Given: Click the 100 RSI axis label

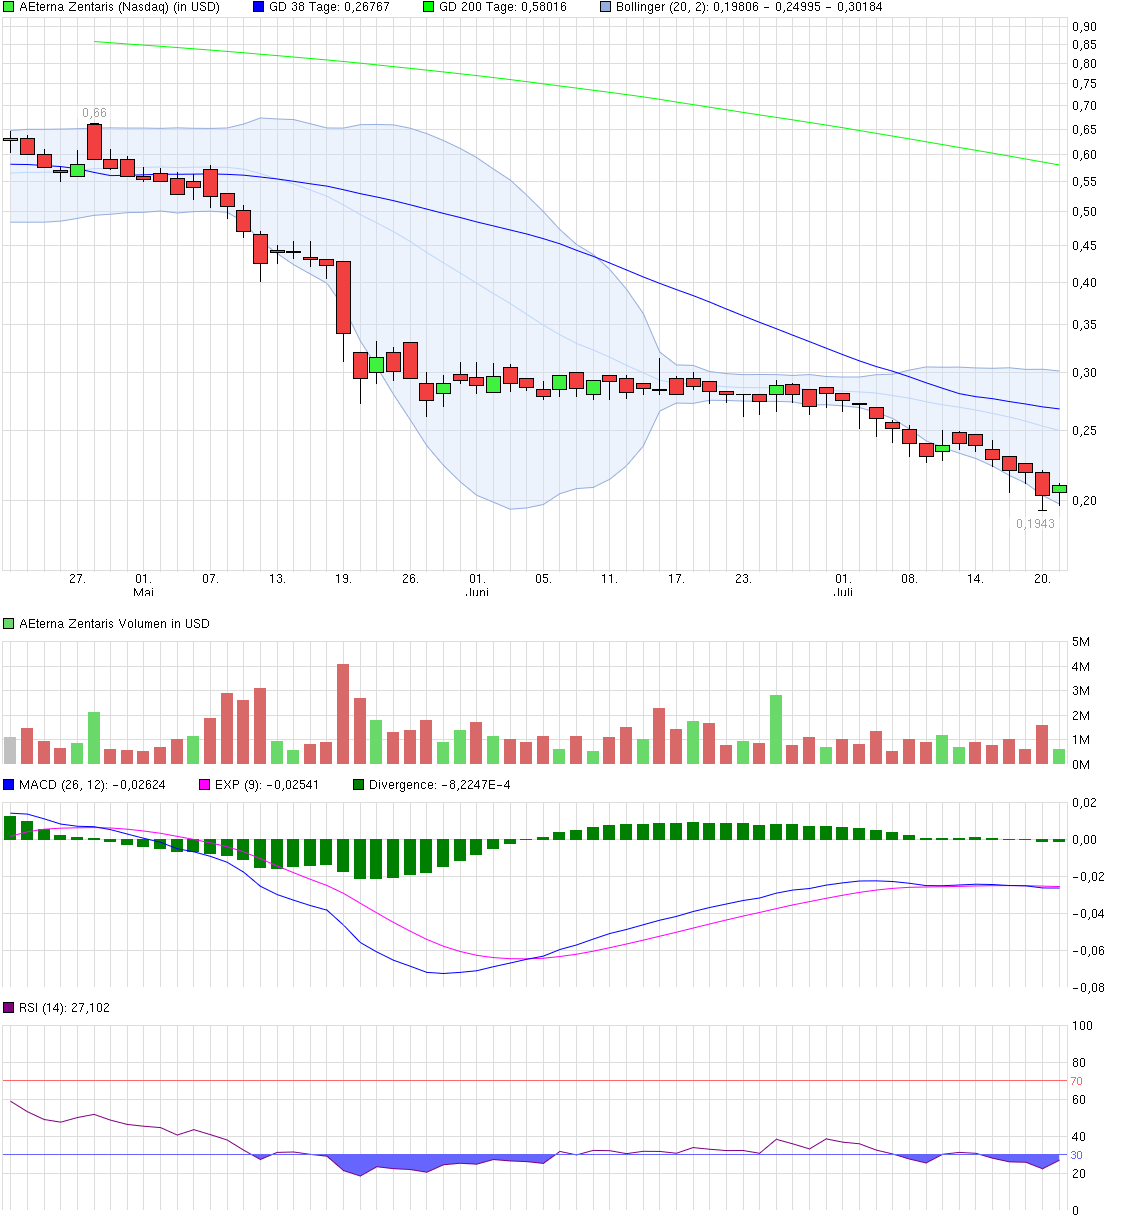Looking at the screenshot, I should [x=1082, y=1026].
